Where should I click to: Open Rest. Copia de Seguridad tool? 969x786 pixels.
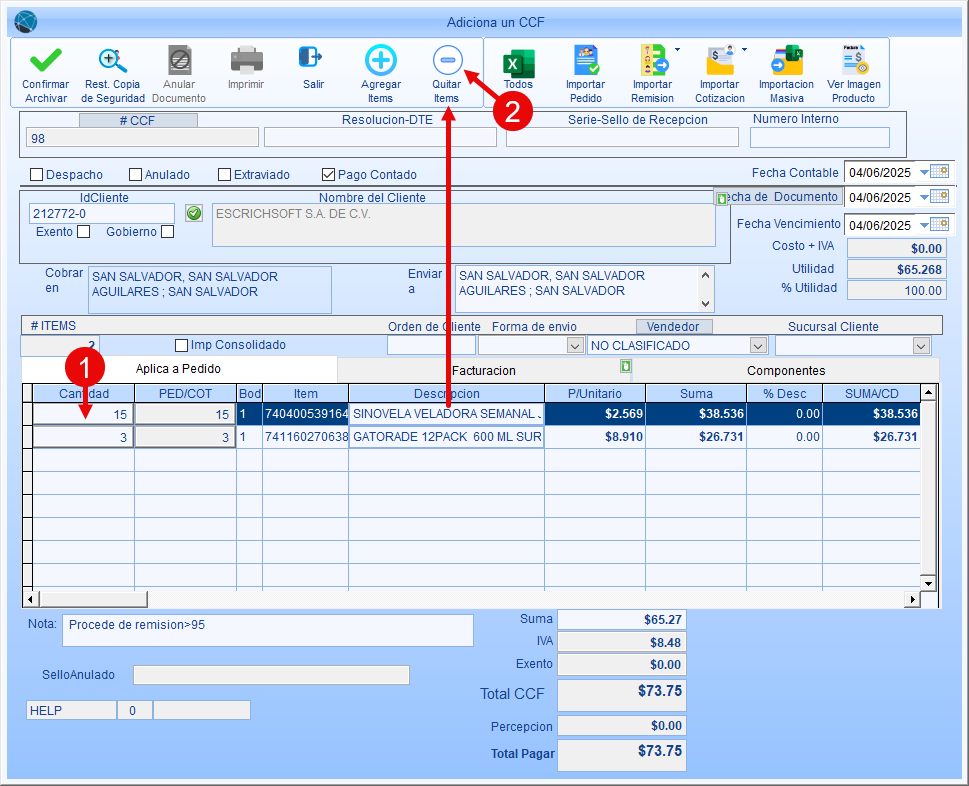coord(113,60)
